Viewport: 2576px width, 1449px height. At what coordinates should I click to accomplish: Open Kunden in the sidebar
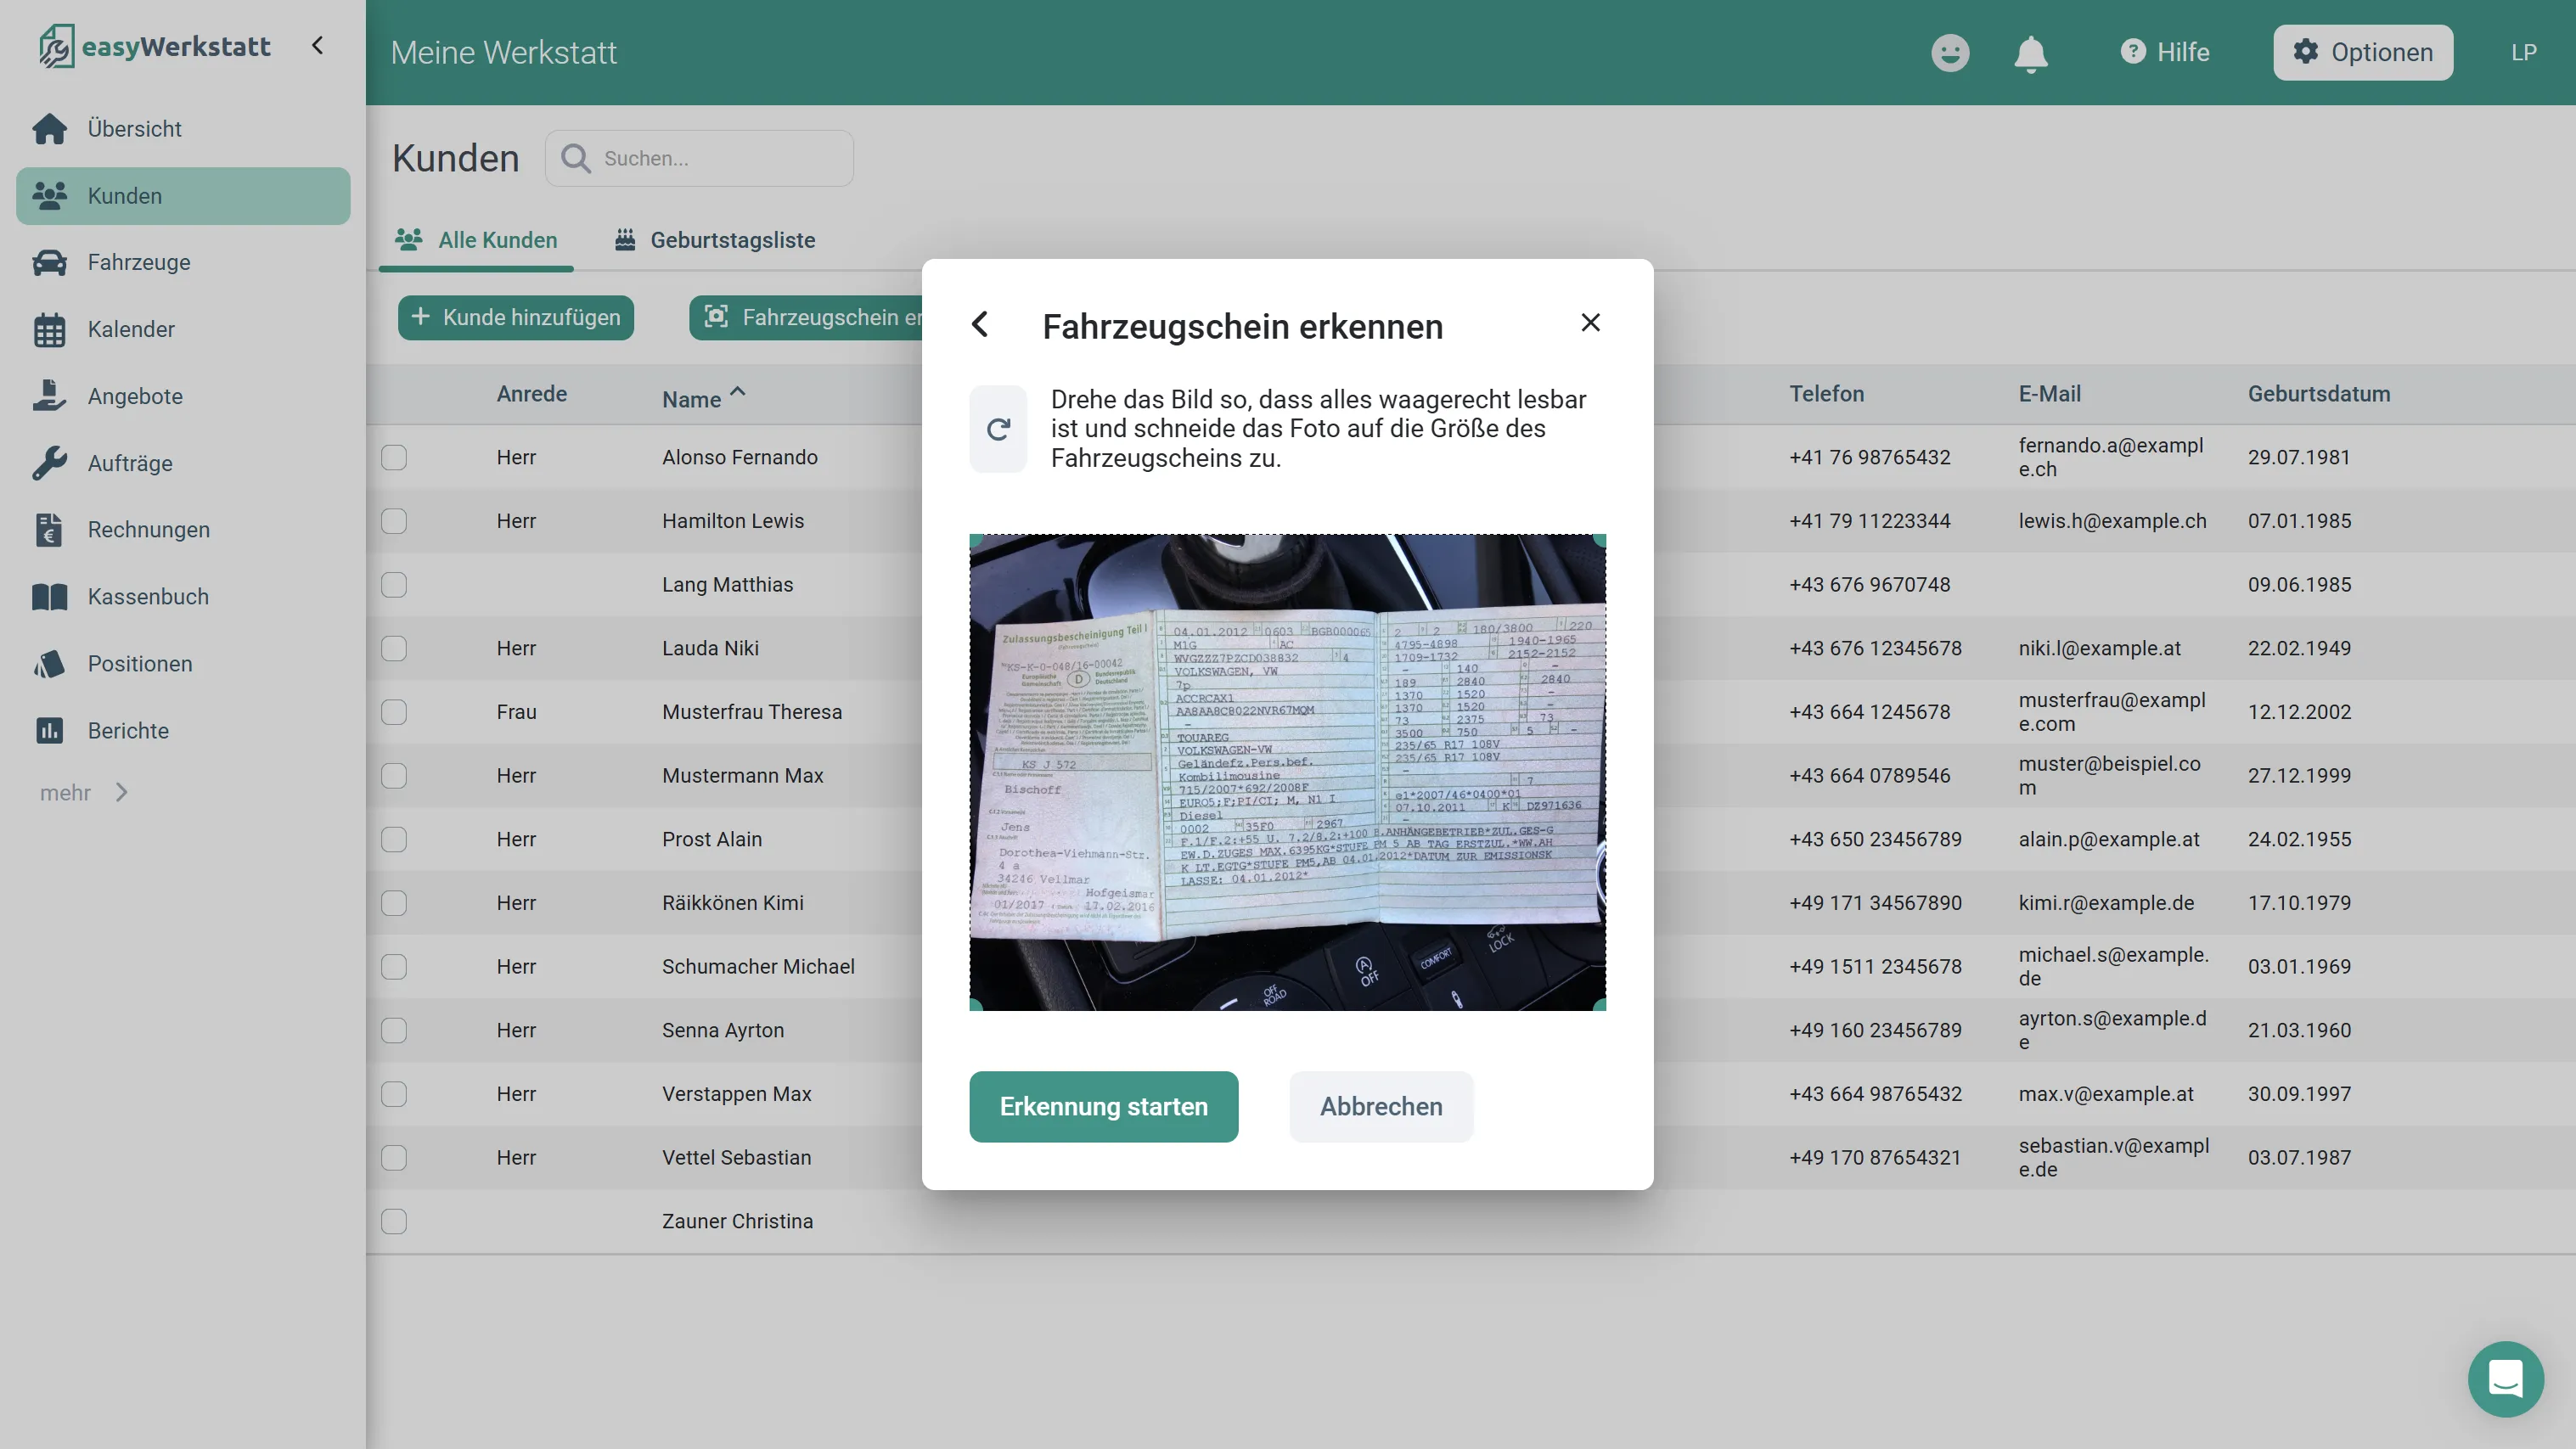pyautogui.click(x=183, y=196)
